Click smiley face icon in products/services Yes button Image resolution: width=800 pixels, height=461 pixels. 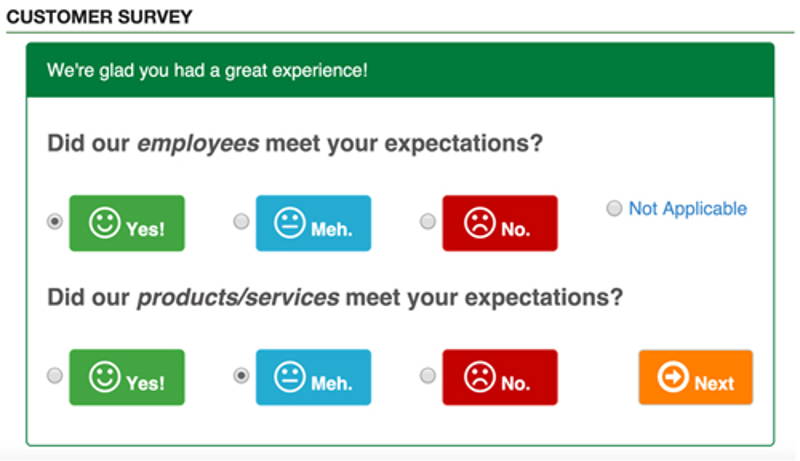pos(105,377)
